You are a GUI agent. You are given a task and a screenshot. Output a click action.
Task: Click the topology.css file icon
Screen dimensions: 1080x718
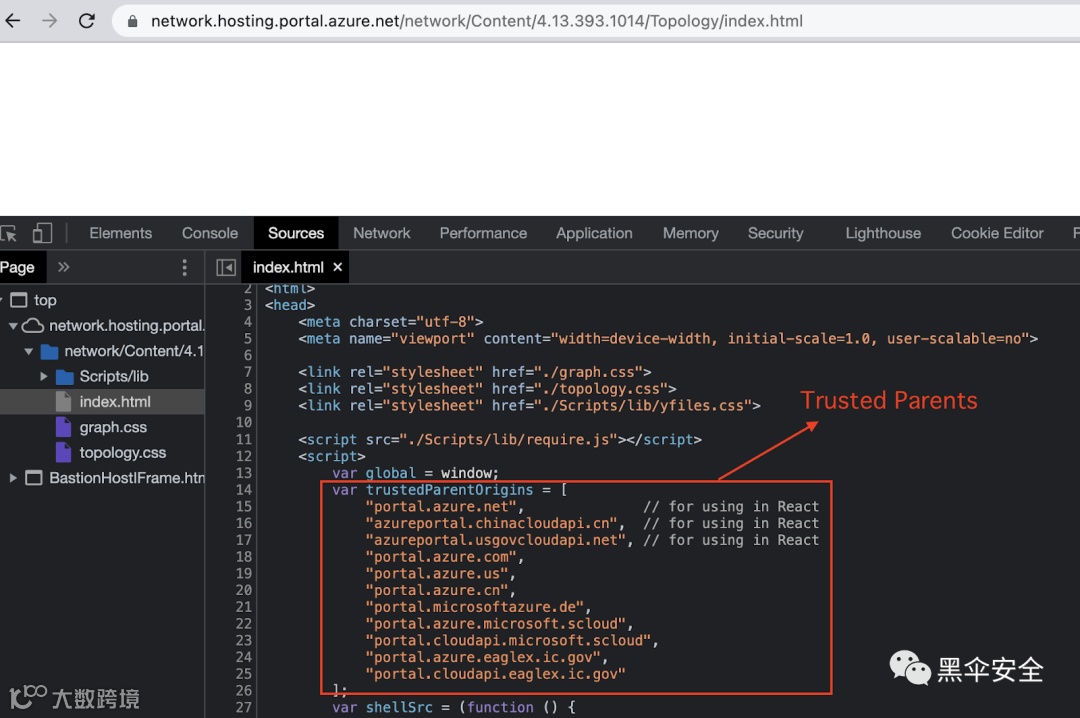pos(63,453)
